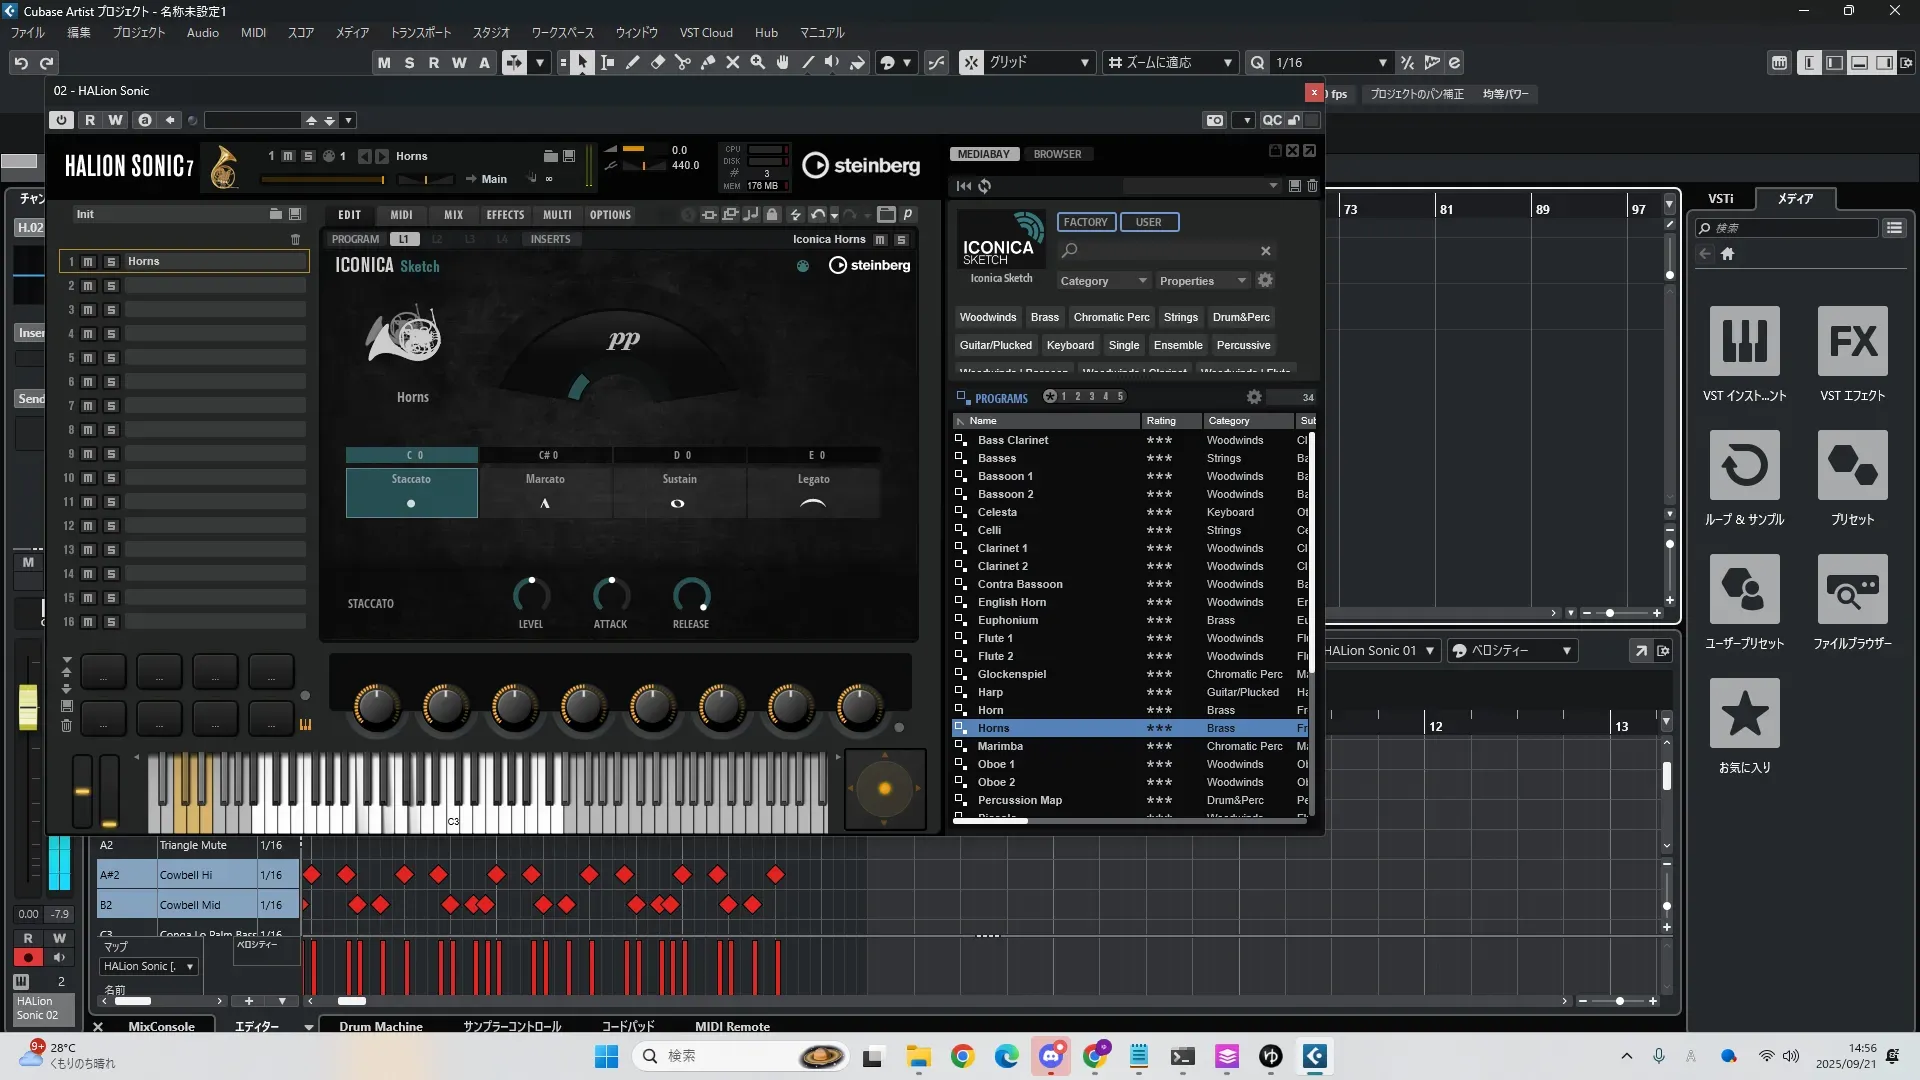Mute slot 1 Horns in the program list
The image size is (1920, 1080).
point(88,262)
